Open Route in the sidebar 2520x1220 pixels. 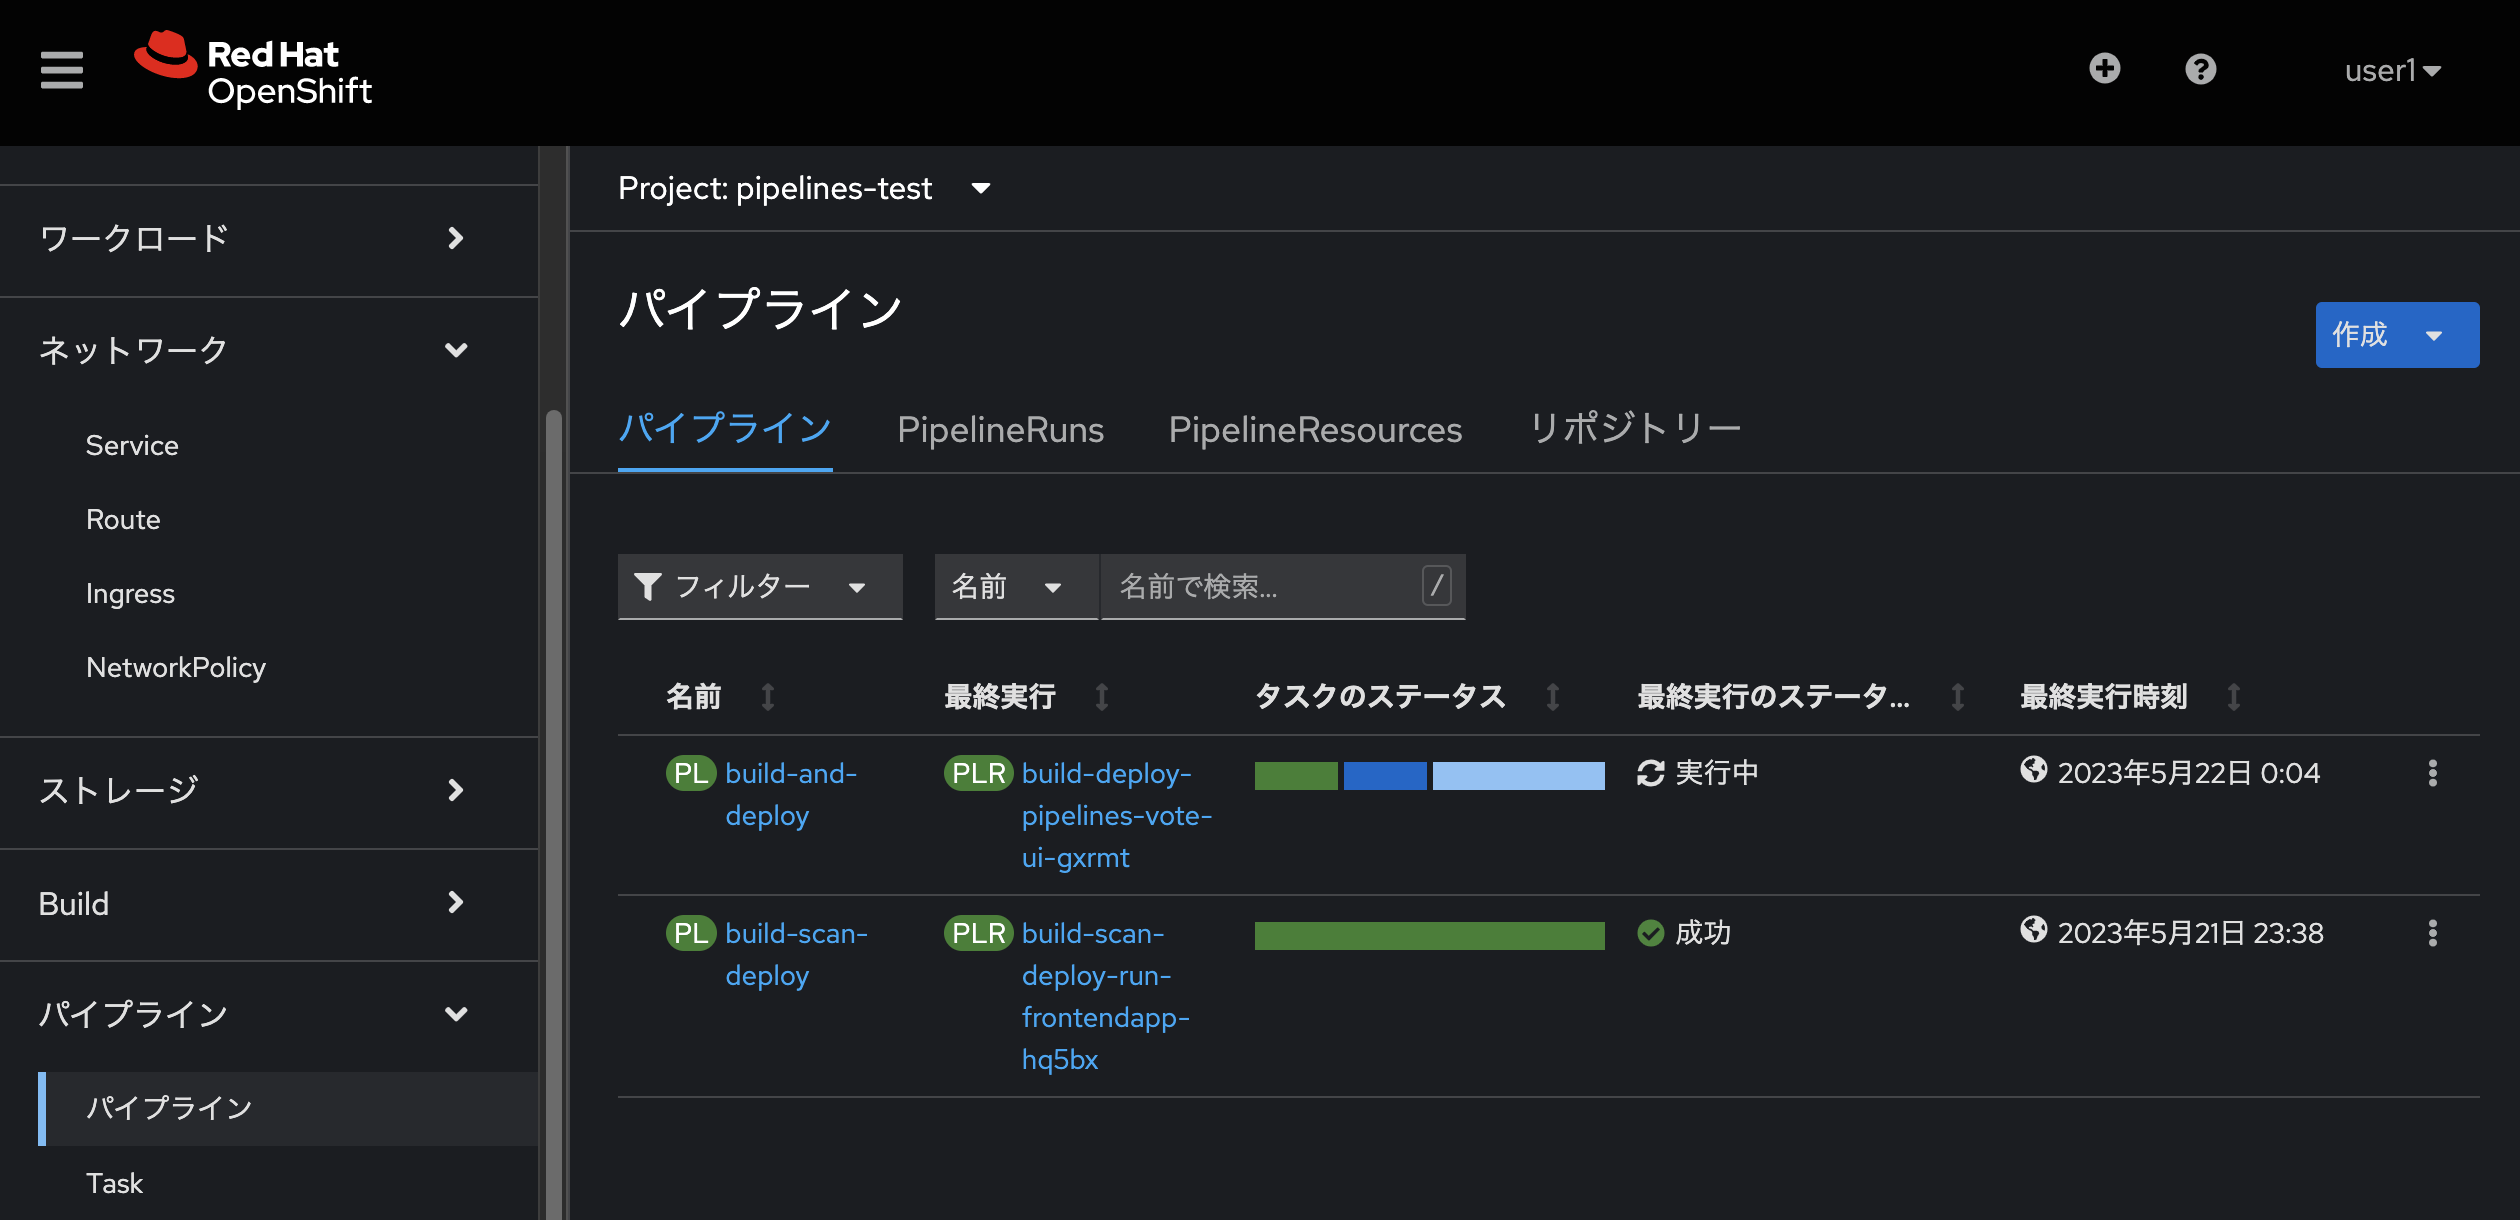pos(123,520)
